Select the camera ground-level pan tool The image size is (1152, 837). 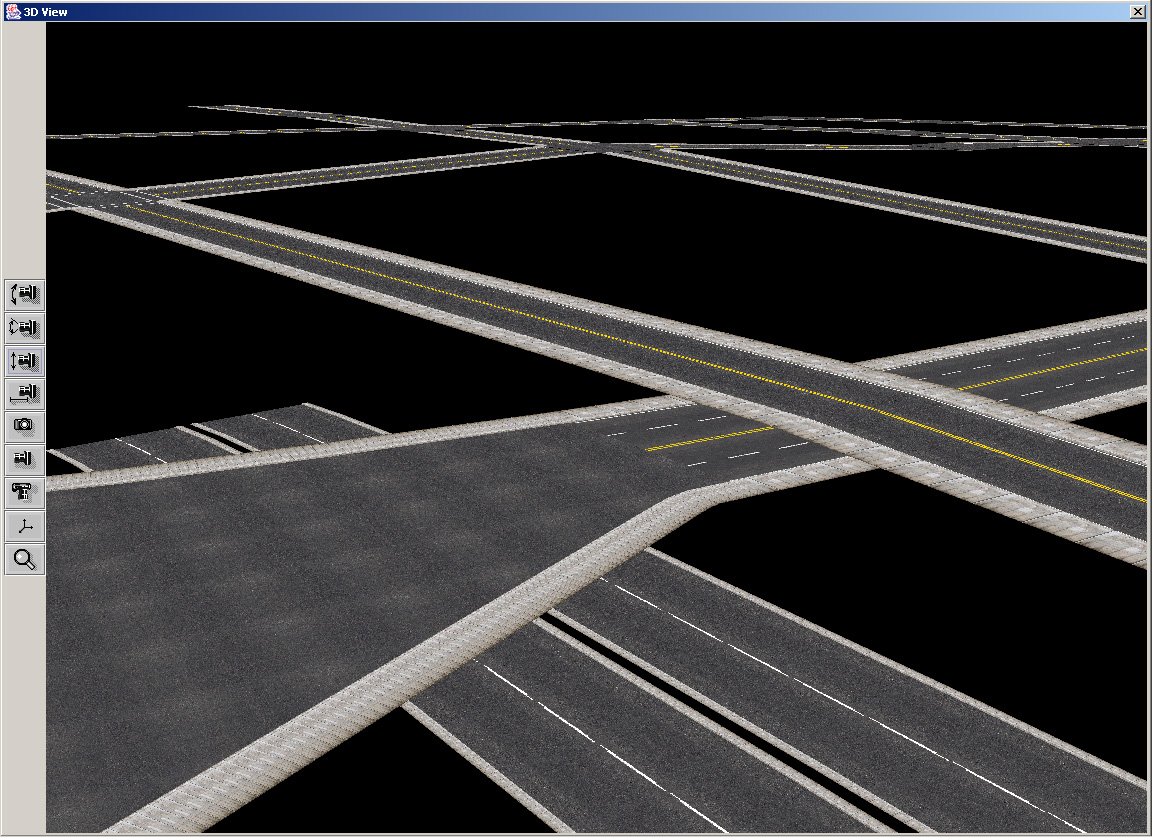coord(25,394)
